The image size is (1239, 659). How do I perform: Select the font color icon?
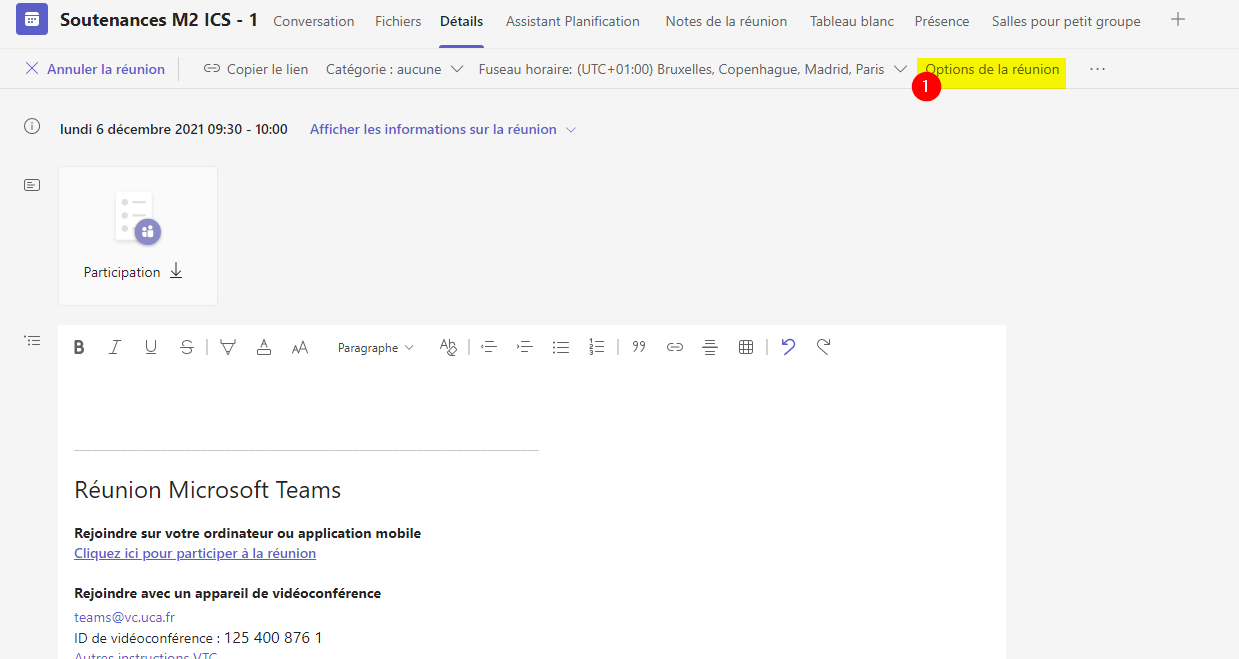point(263,347)
